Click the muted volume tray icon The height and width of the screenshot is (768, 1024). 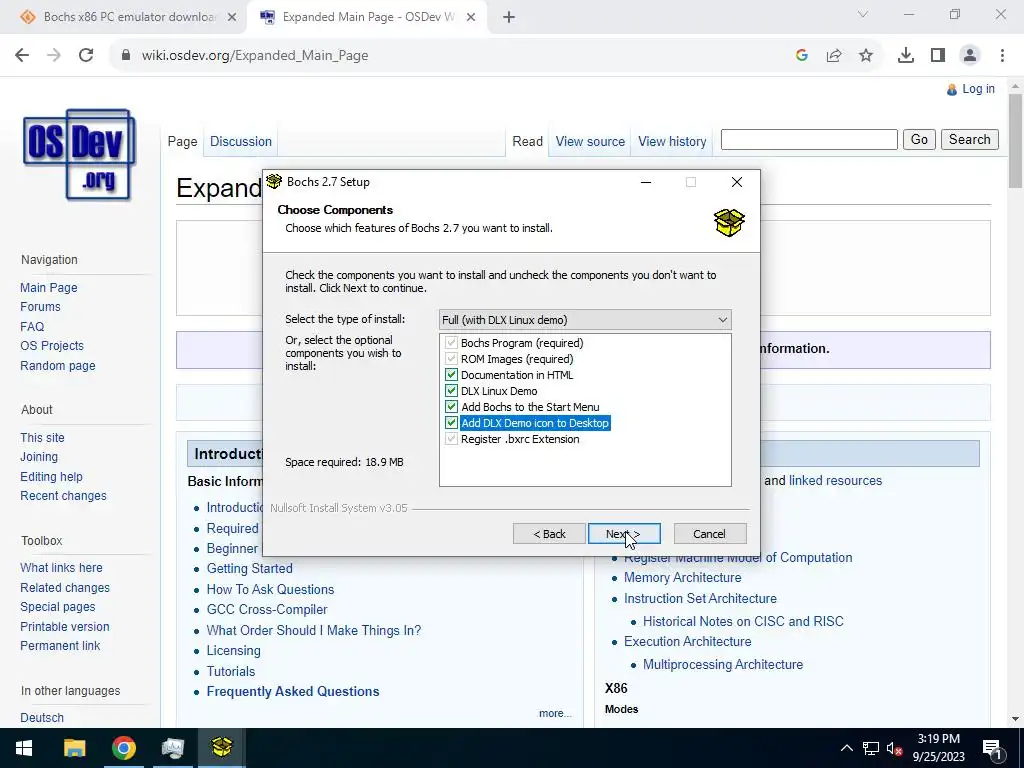894,748
